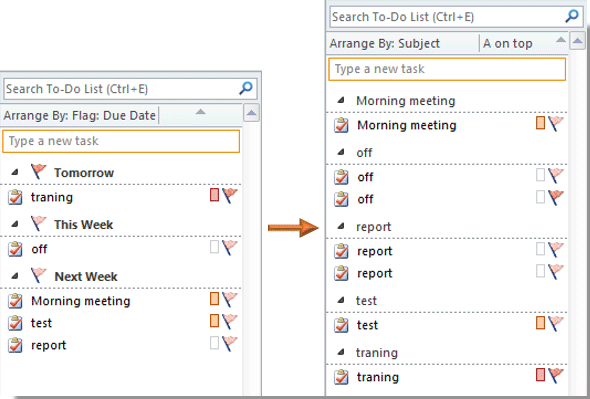Click the test task icon in Subject panel

tap(341, 325)
